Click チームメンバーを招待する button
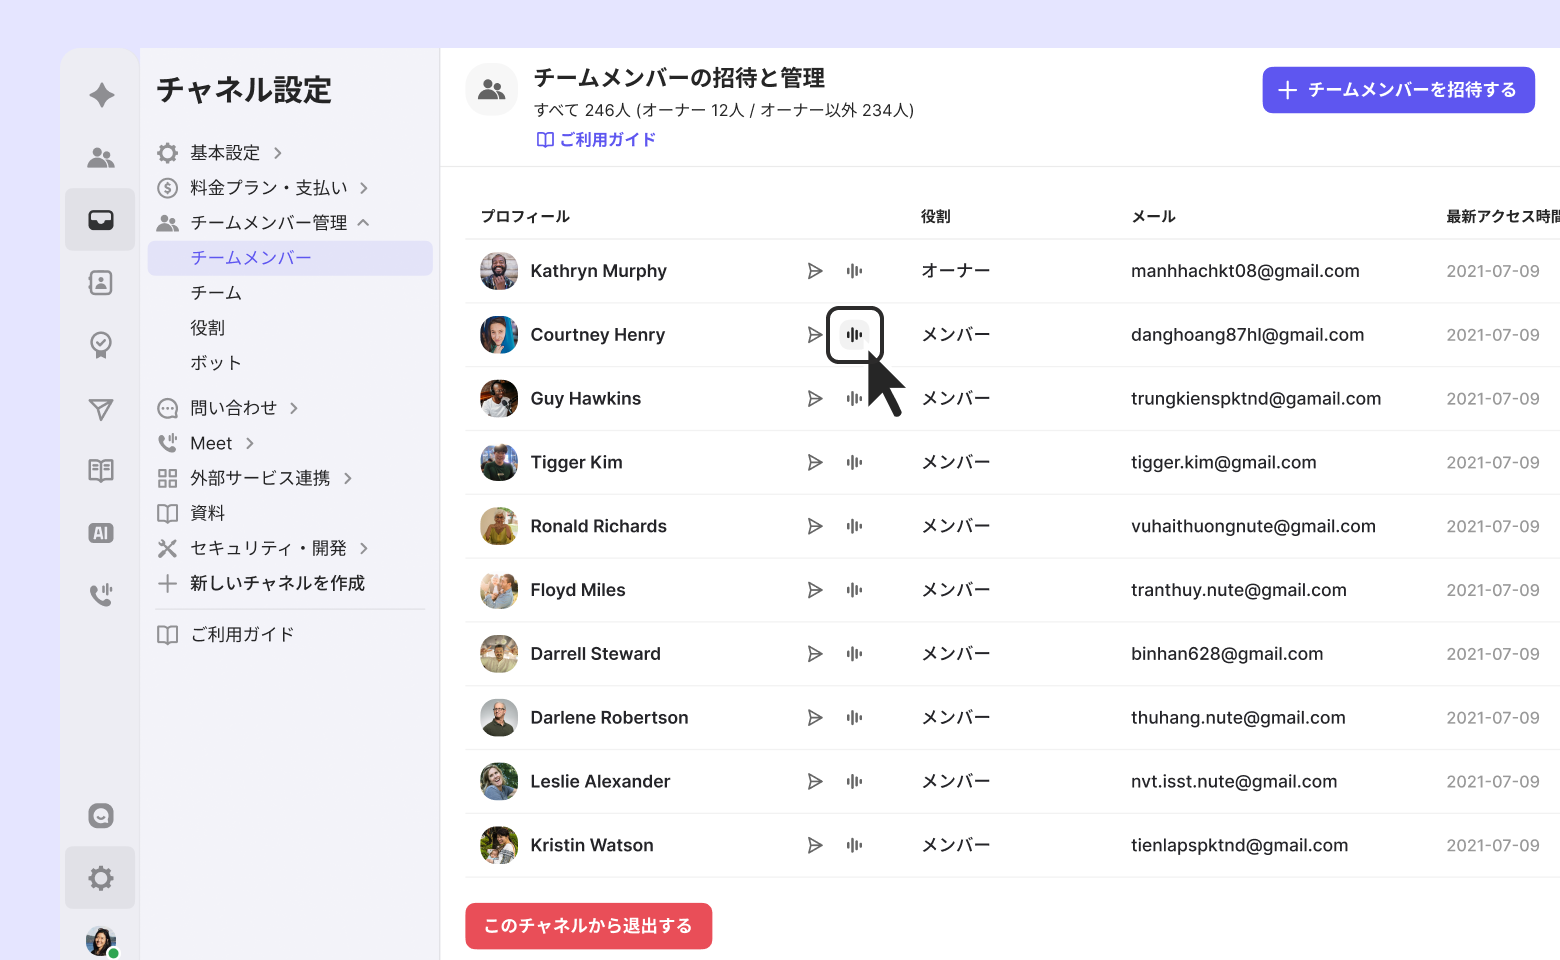The width and height of the screenshot is (1560, 960). pos(1398,90)
